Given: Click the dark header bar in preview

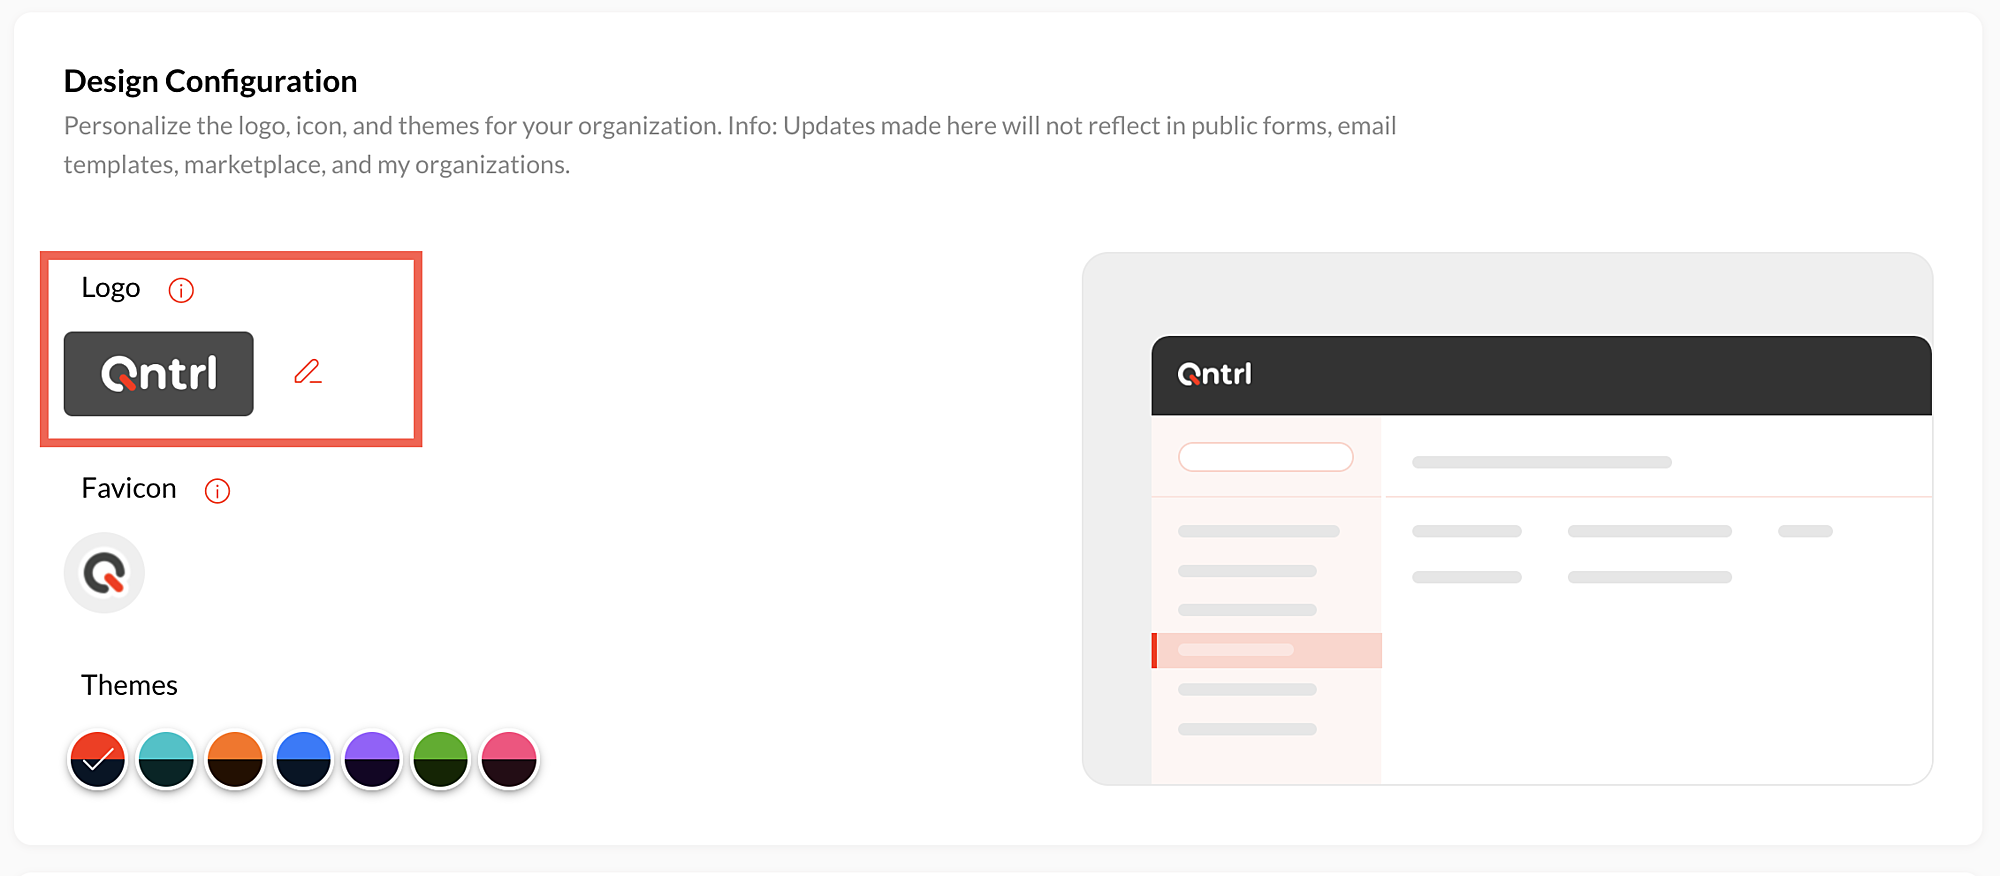Looking at the screenshot, I should coord(1600,375).
